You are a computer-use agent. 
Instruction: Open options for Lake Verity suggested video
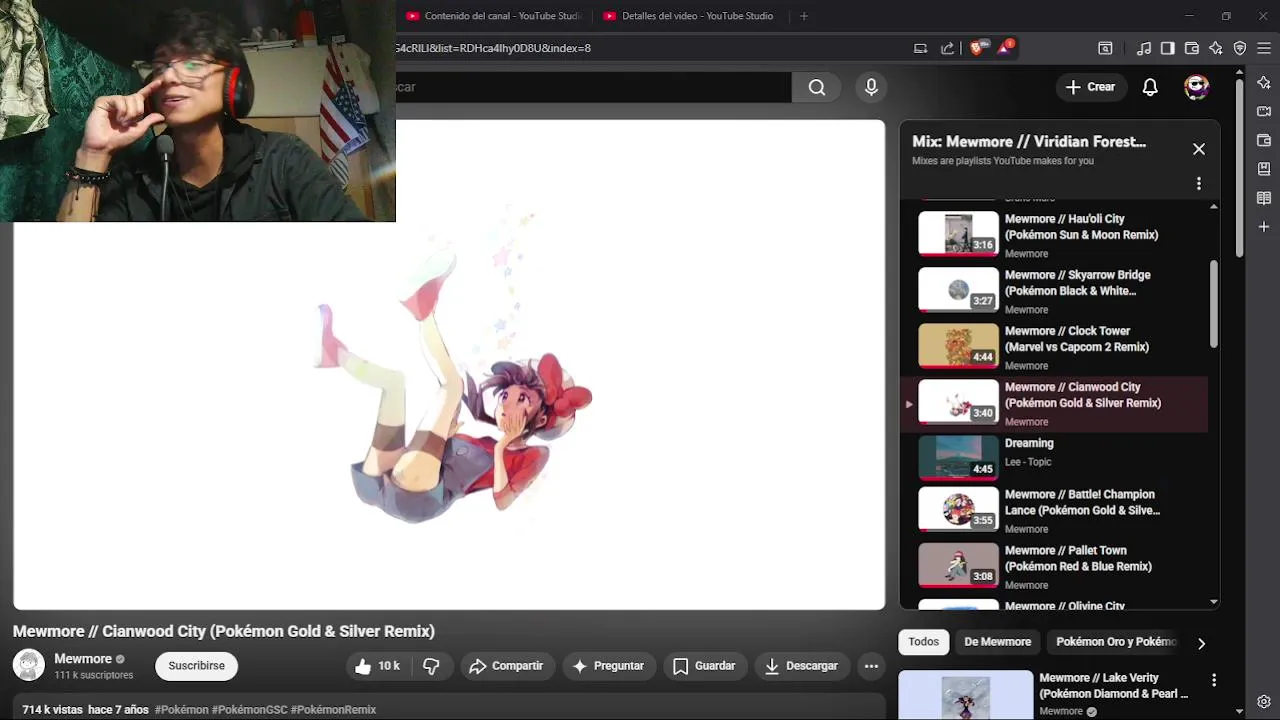click(x=1214, y=680)
